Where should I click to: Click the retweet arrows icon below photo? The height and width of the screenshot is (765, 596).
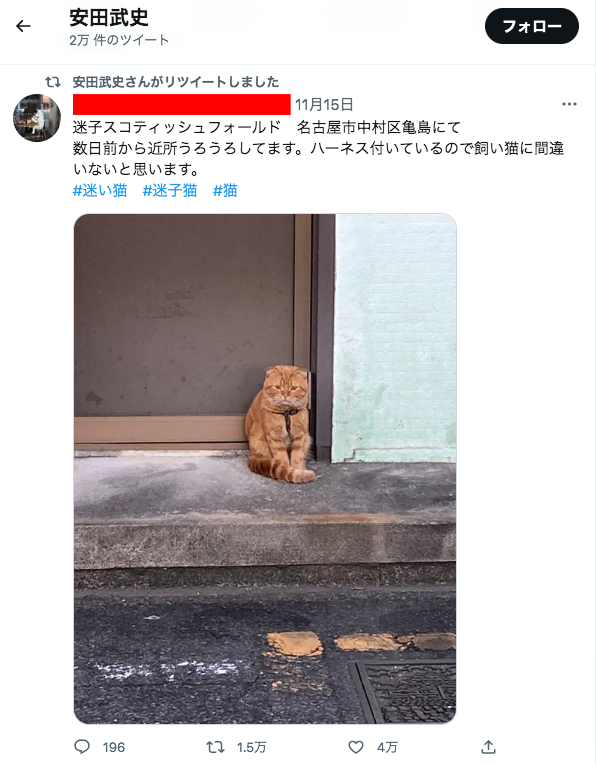(x=215, y=746)
